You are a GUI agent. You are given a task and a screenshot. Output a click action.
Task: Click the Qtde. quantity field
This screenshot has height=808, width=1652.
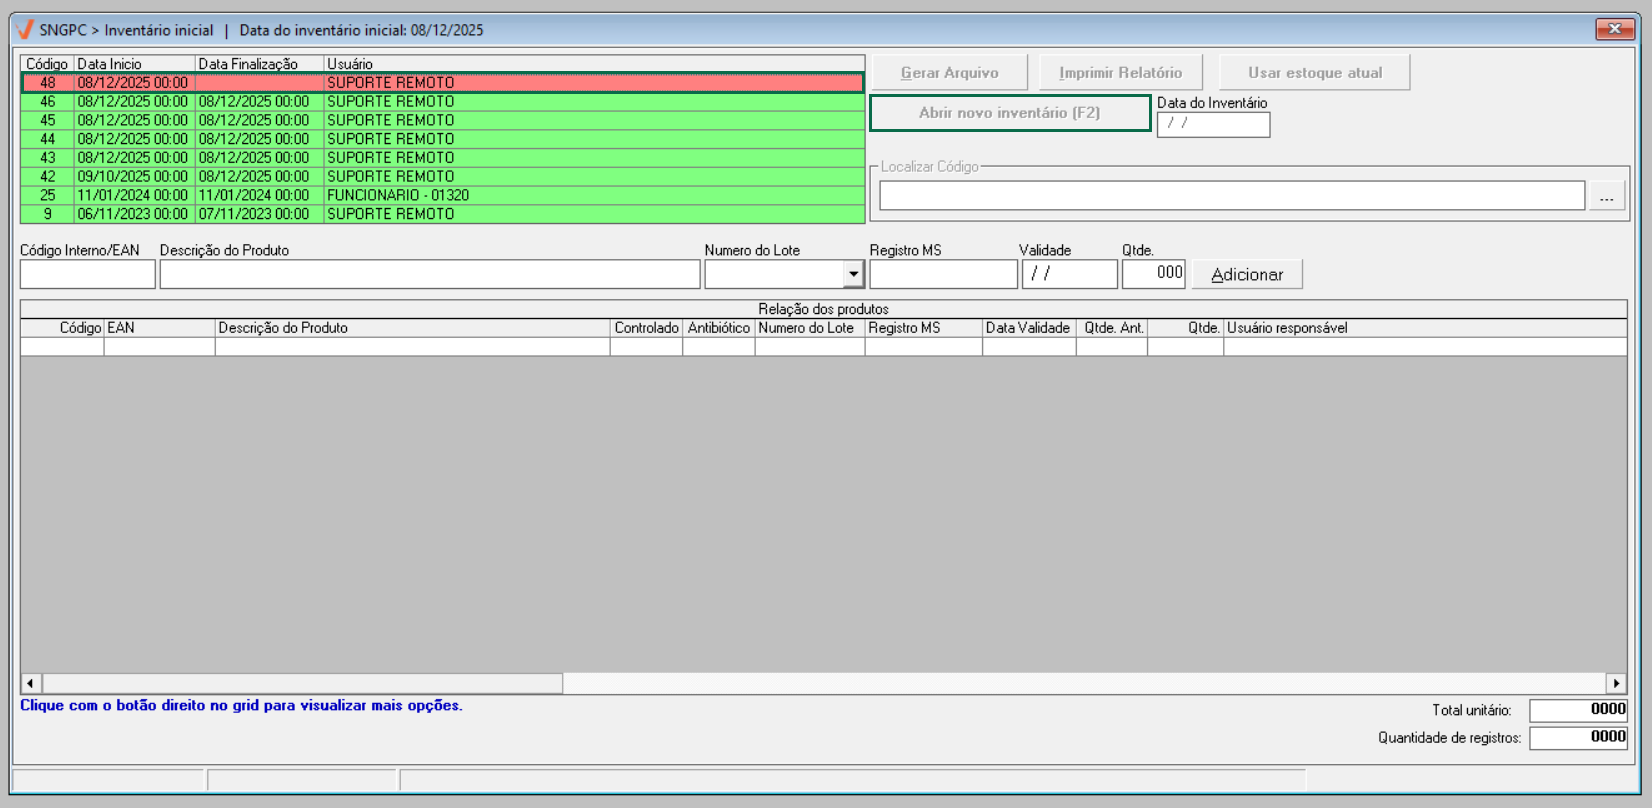click(x=1153, y=274)
